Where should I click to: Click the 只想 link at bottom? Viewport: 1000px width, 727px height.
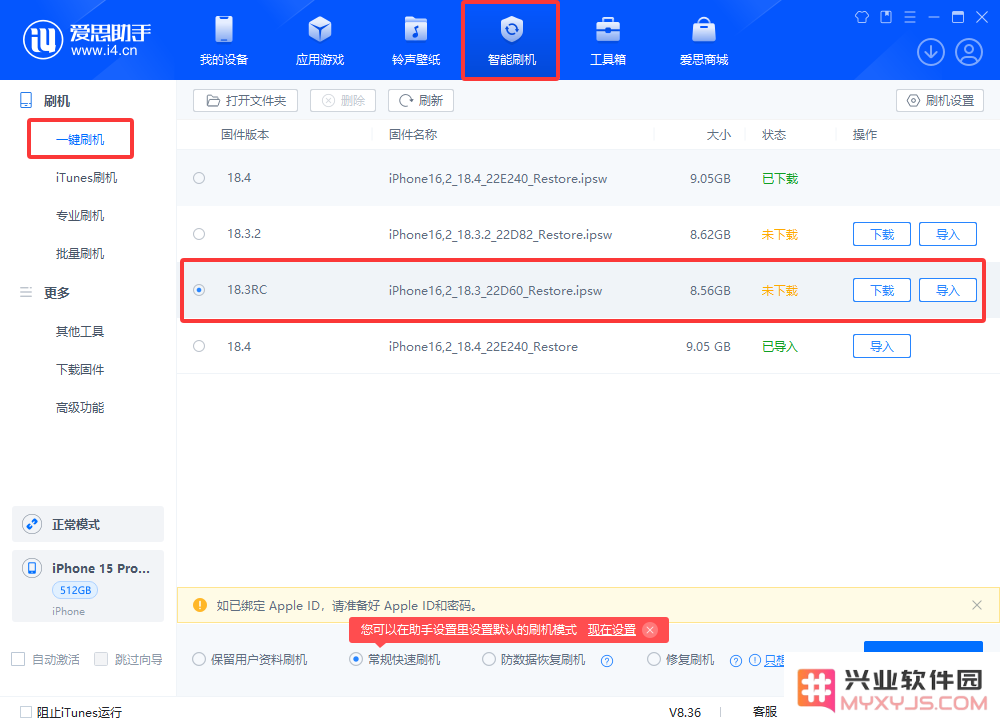(x=774, y=661)
